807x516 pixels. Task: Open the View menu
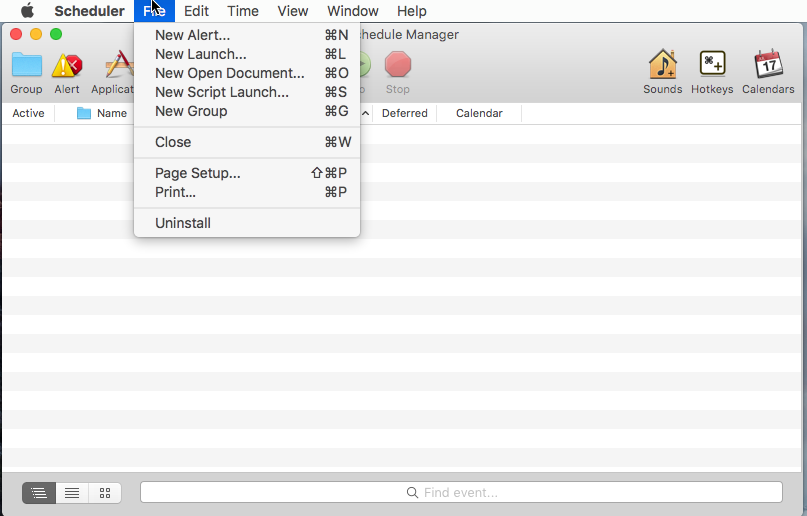(292, 11)
